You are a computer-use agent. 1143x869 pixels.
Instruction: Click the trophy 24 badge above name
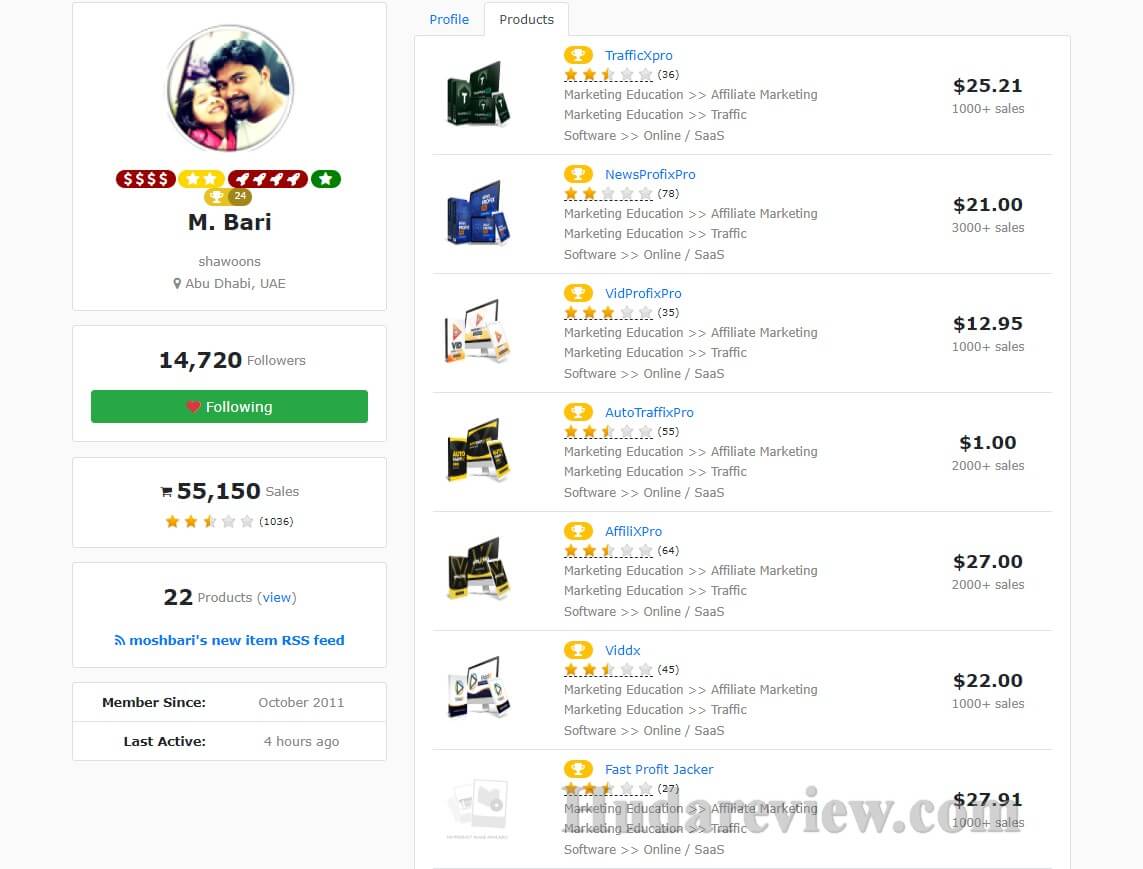[x=228, y=196]
